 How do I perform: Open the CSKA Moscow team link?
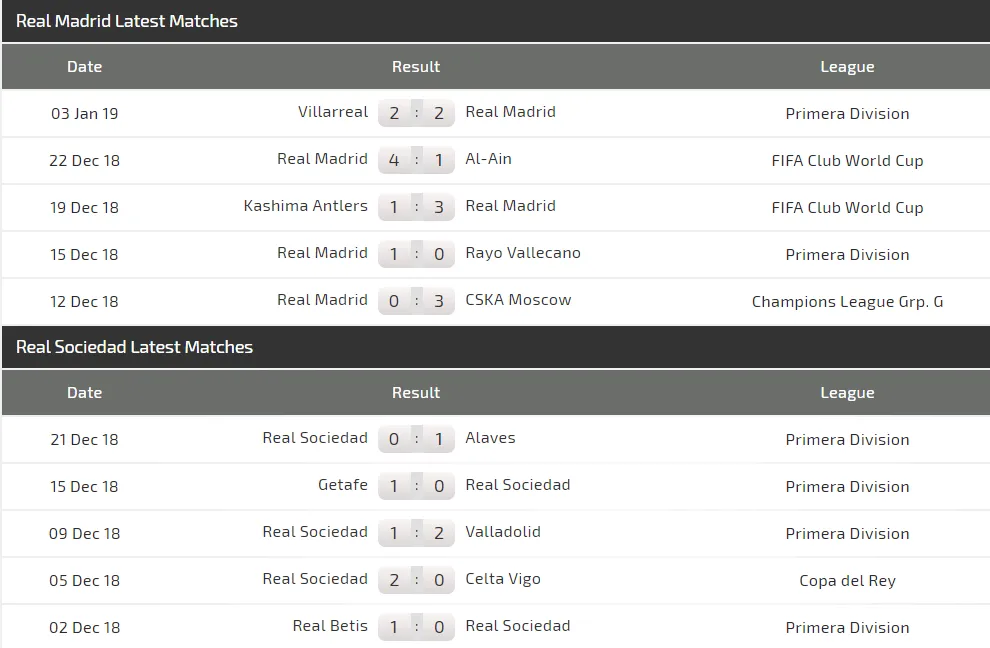[518, 300]
